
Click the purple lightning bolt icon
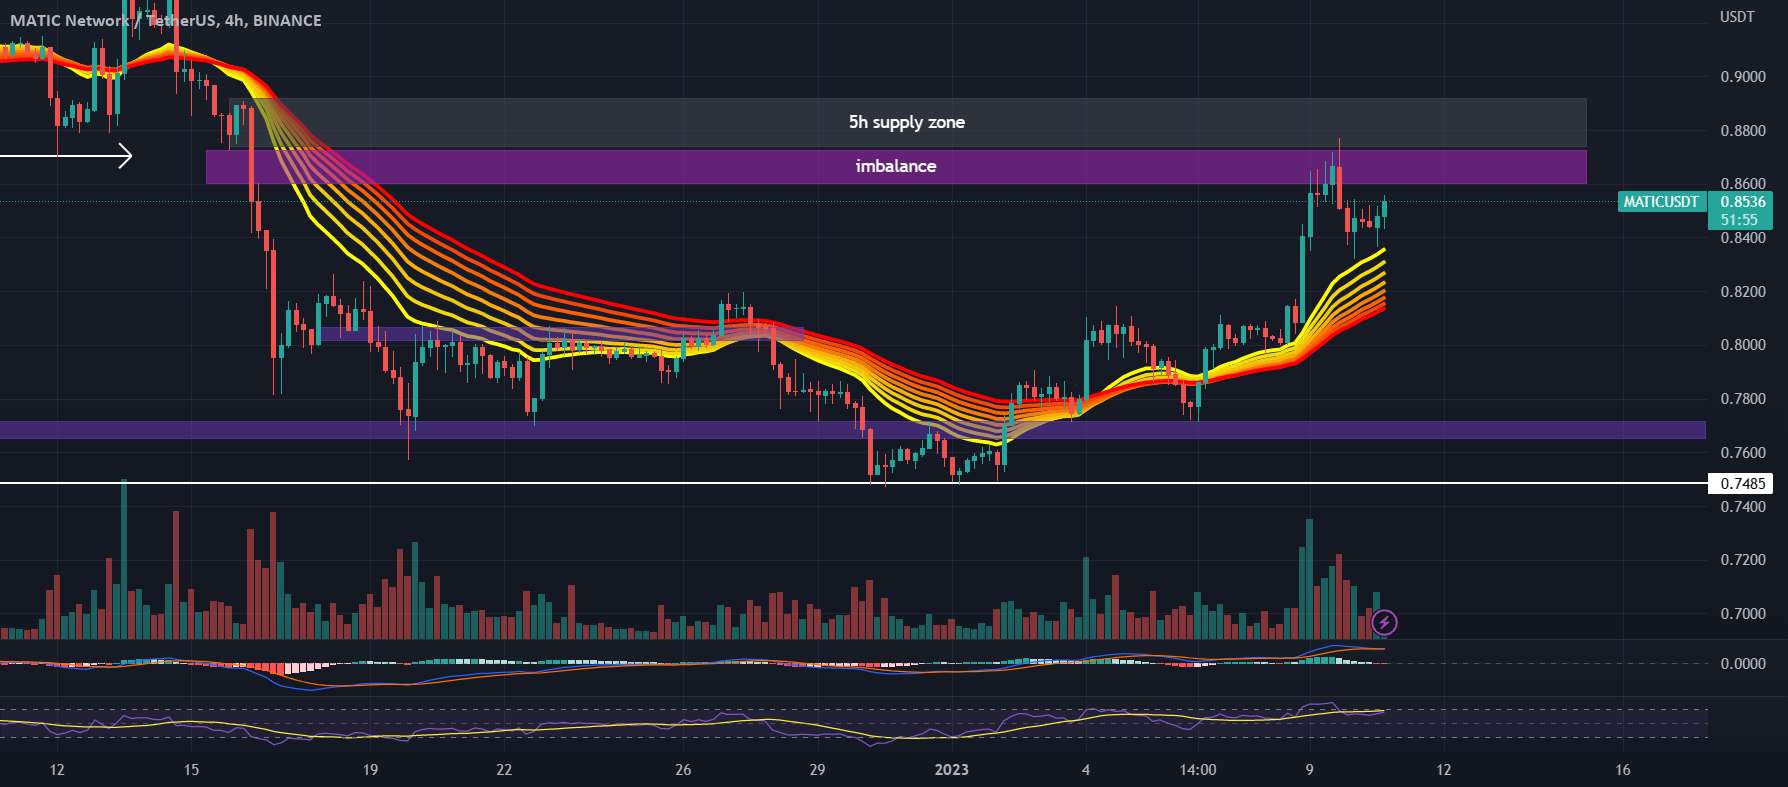pyautogui.click(x=1384, y=623)
